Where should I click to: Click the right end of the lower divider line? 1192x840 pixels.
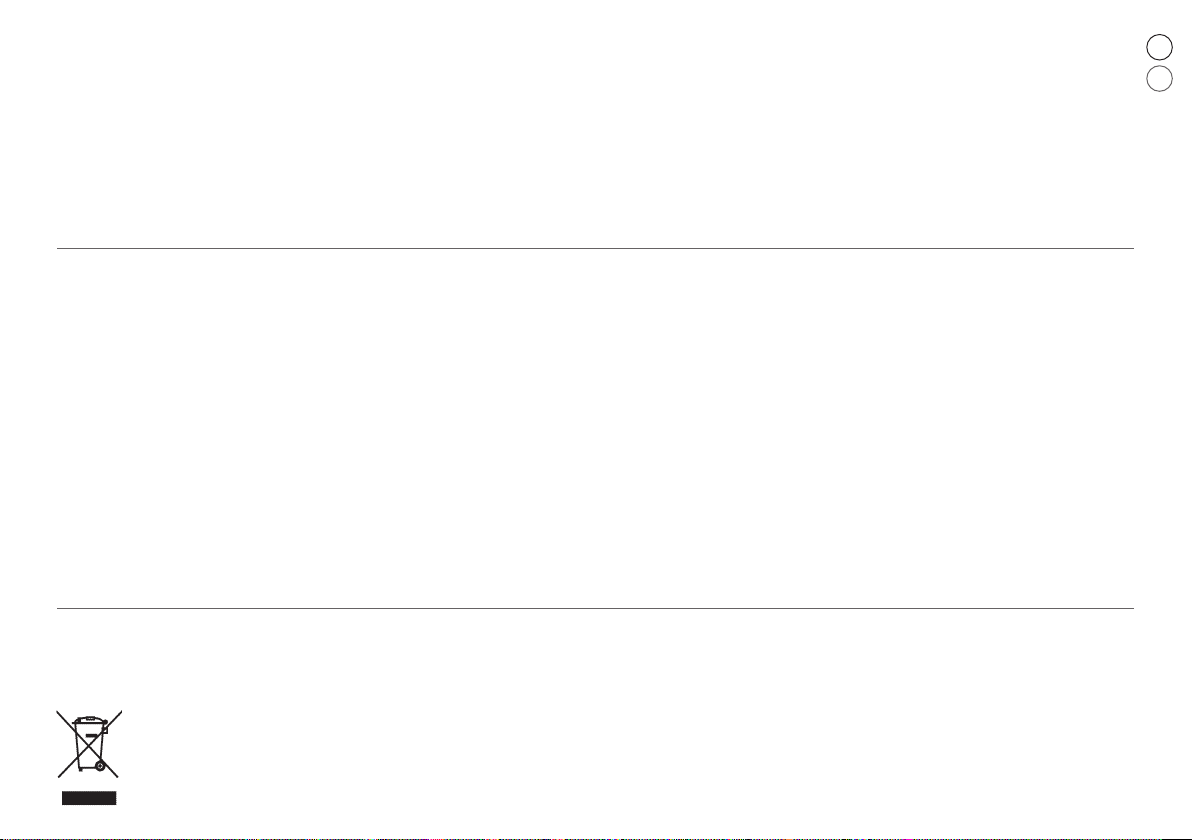pos(1132,608)
